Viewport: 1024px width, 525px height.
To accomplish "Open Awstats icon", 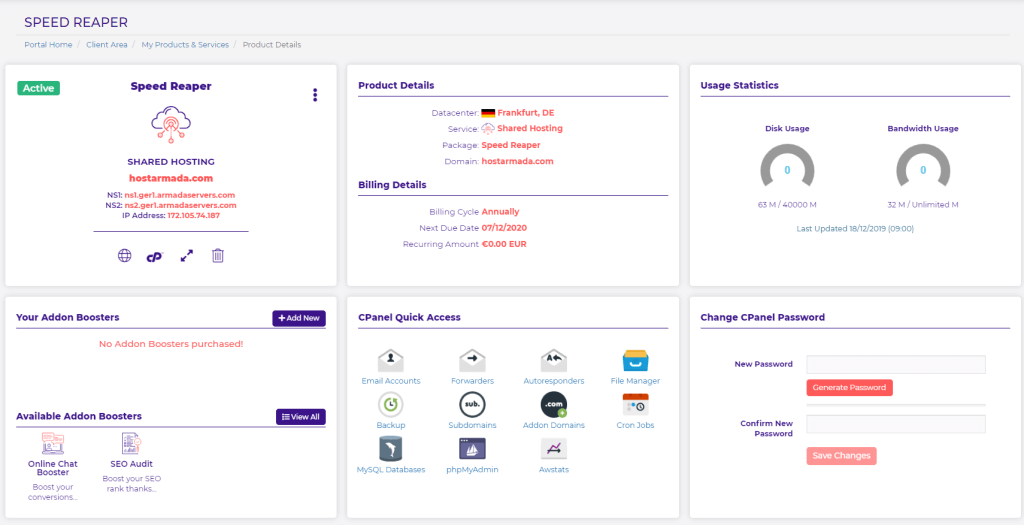I will tap(554, 449).
